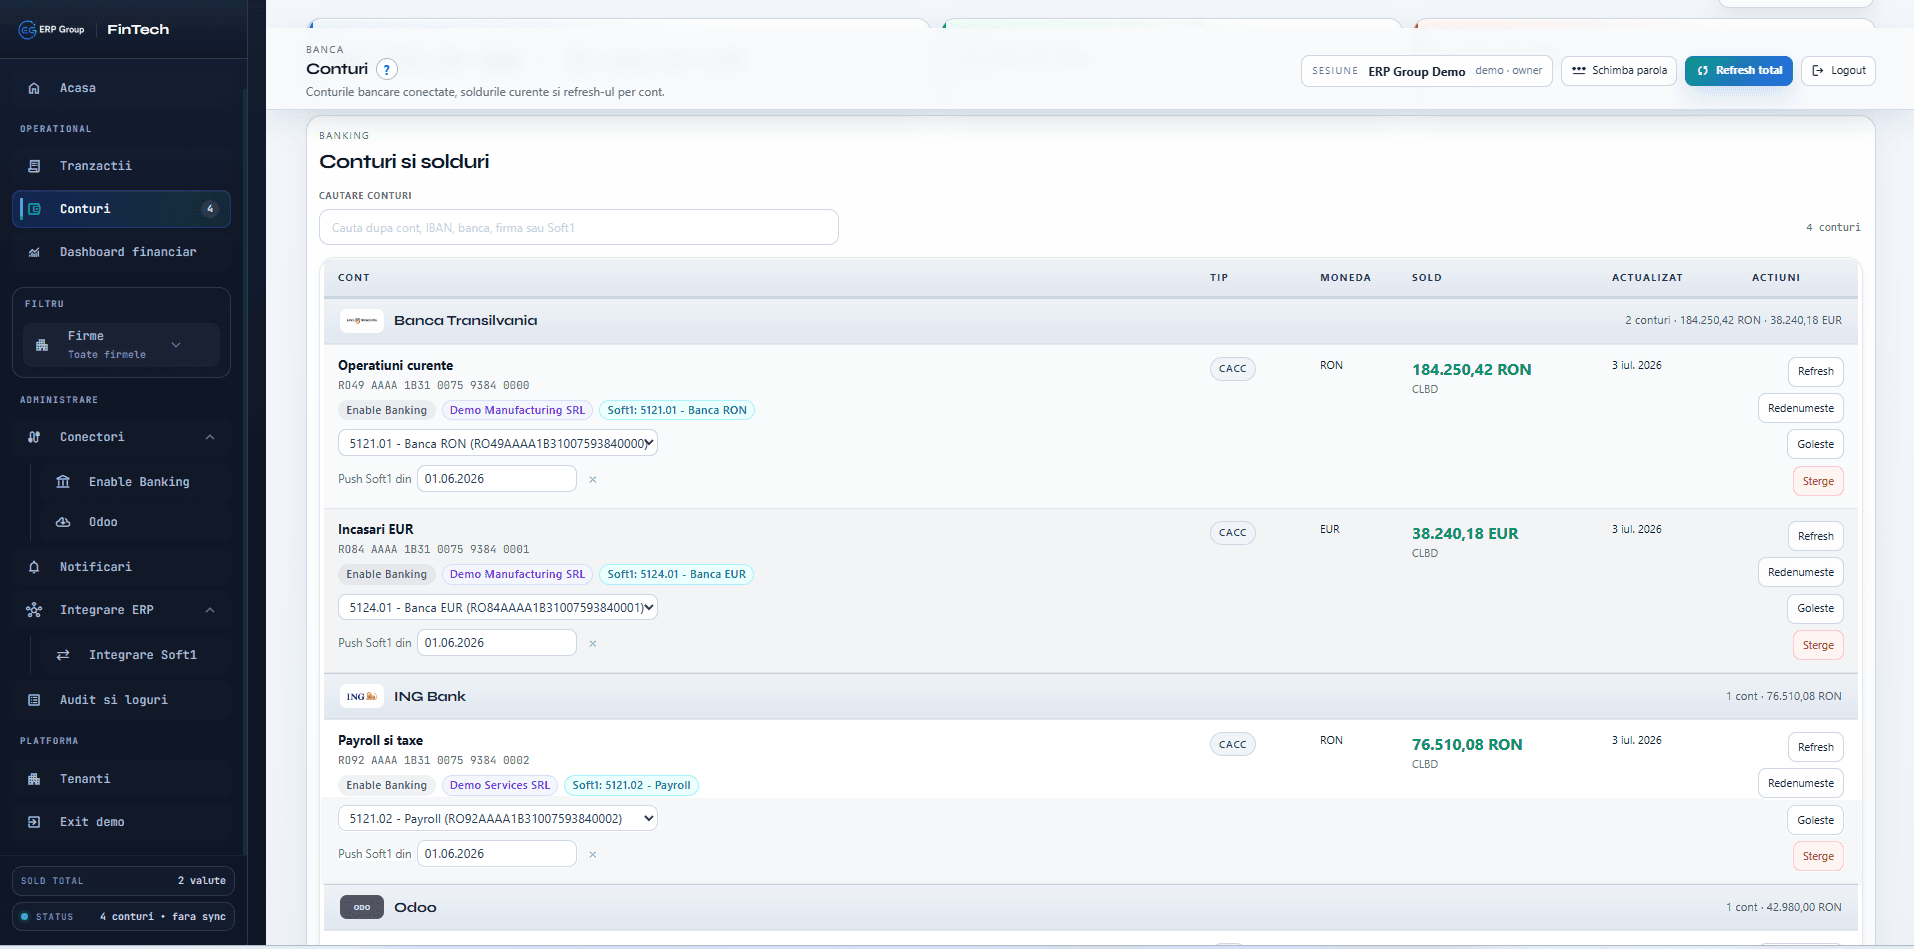The width and height of the screenshot is (1914, 949).
Task: Click the Odoo group logo badge
Action: click(x=361, y=908)
